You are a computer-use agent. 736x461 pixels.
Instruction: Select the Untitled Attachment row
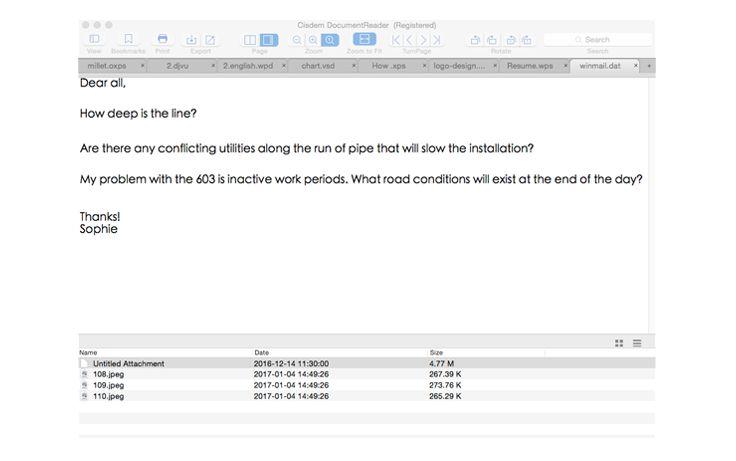(x=129, y=364)
